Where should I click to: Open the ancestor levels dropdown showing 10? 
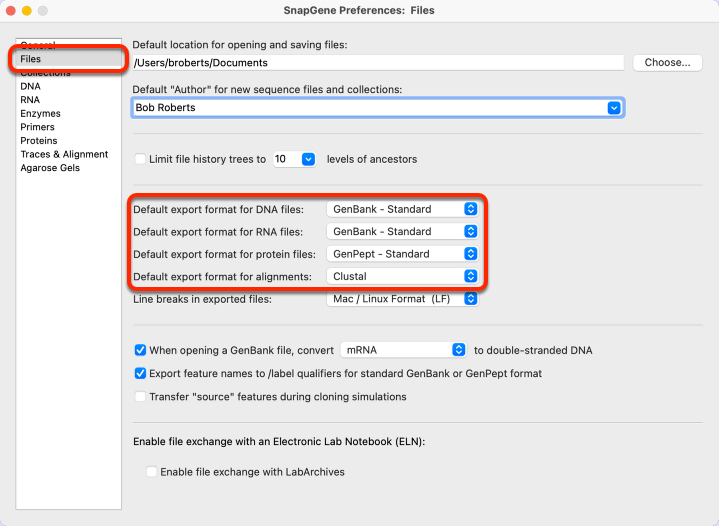coord(294,159)
